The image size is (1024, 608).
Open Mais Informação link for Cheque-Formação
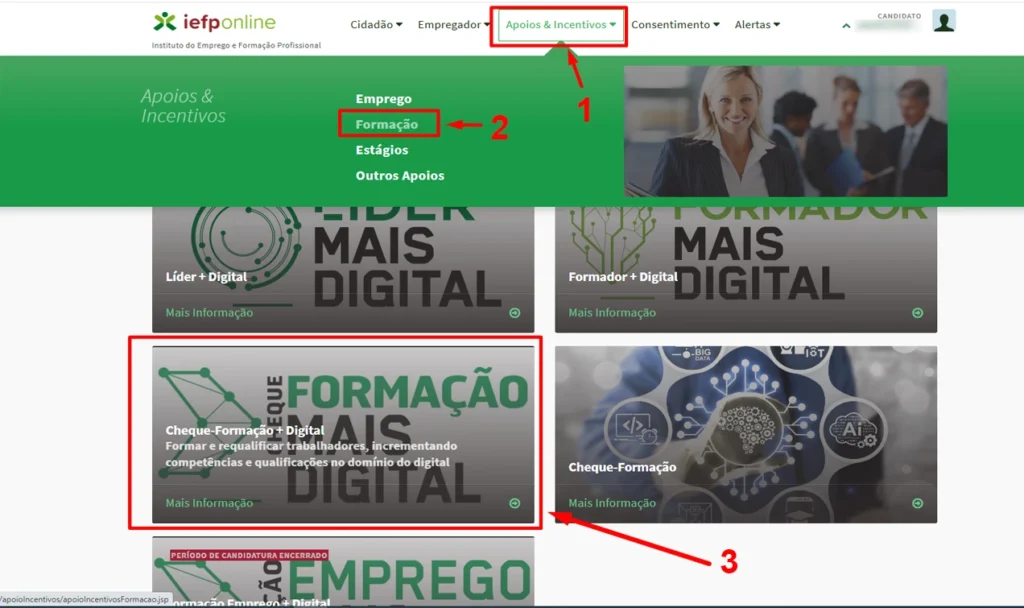coord(612,503)
